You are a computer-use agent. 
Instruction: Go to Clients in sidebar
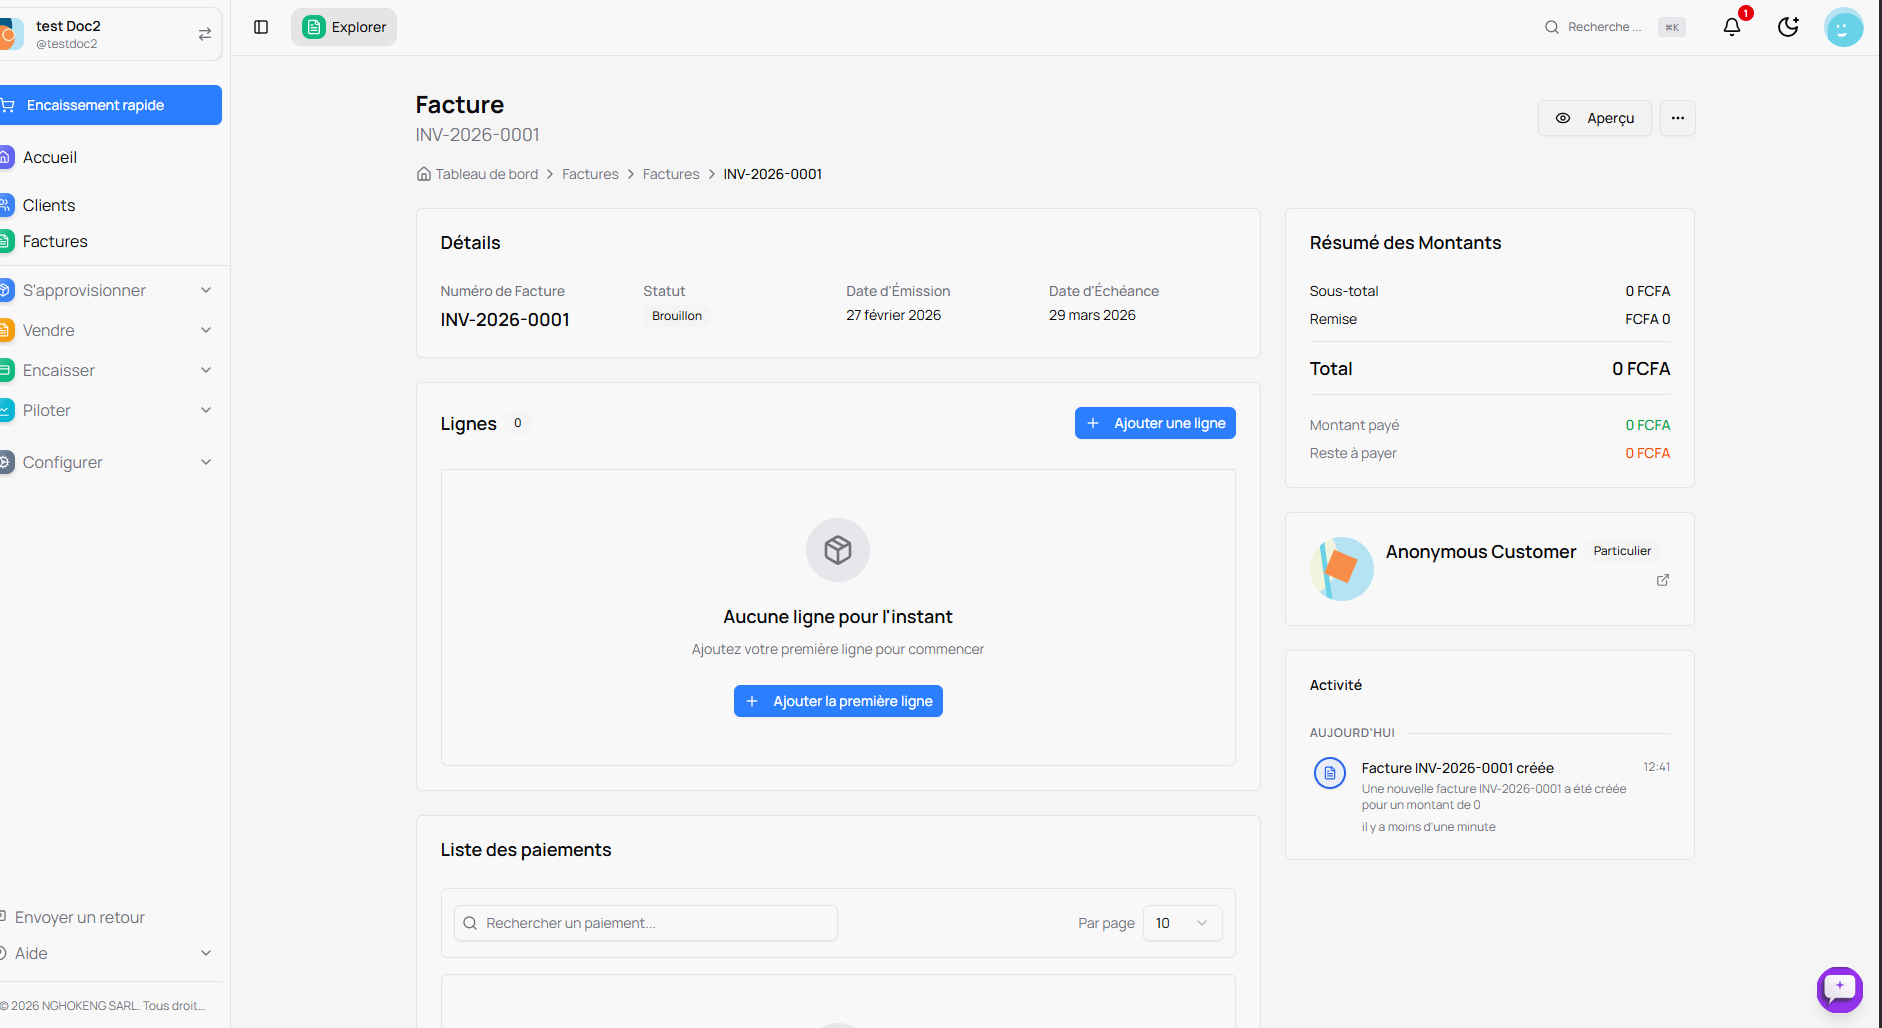49,205
